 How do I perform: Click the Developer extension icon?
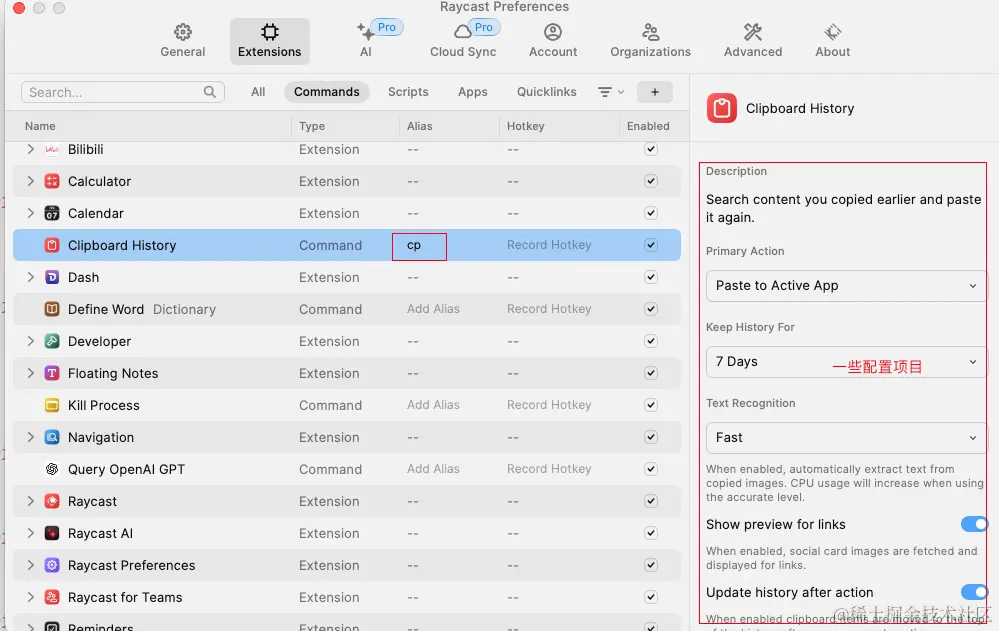click(x=52, y=341)
